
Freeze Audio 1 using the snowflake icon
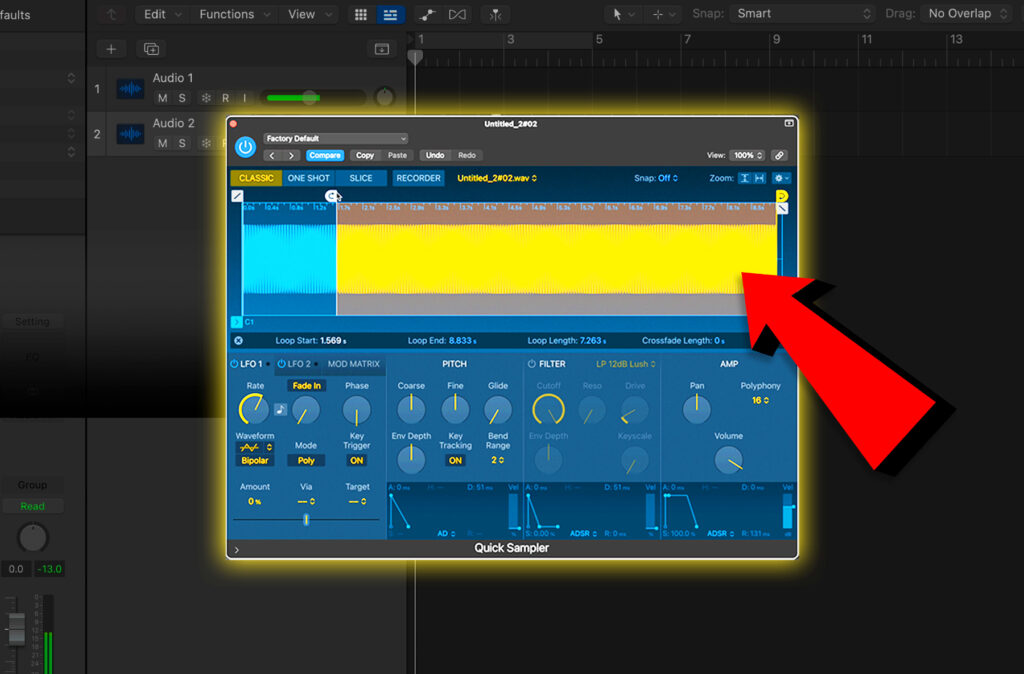[x=207, y=97]
